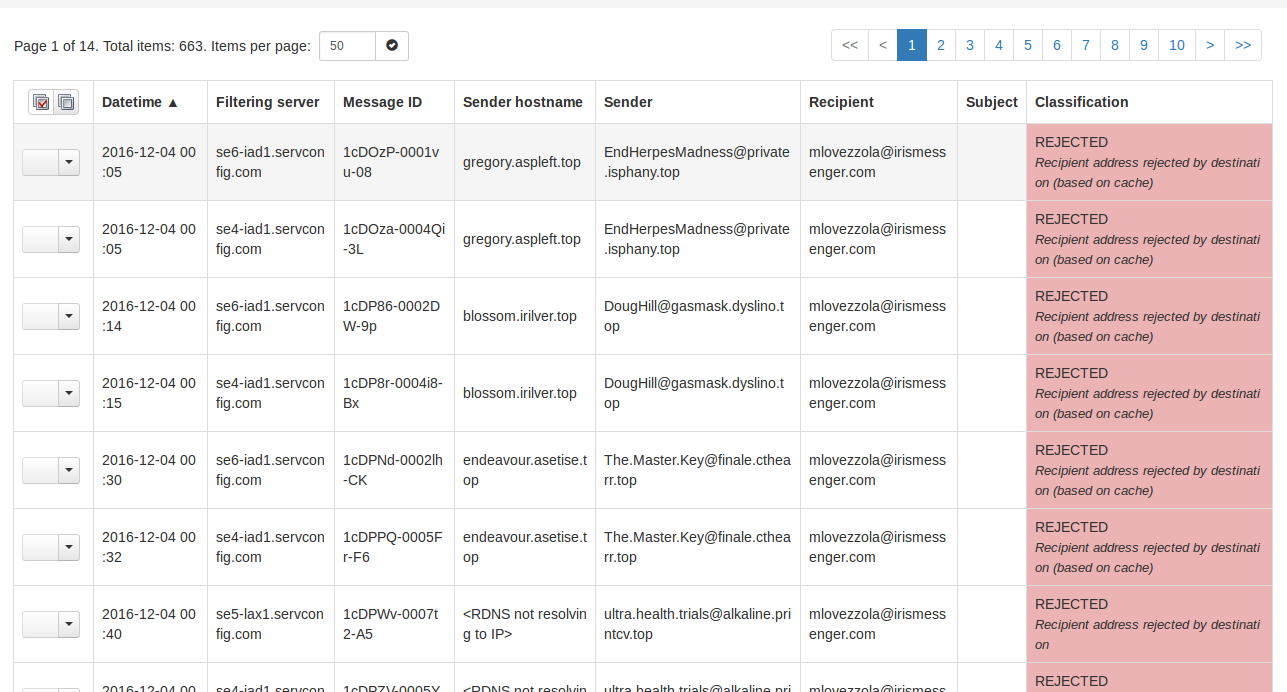Viewport: 1287px width, 692px height.
Task: Jump to last page with >> button
Action: [1243, 45]
